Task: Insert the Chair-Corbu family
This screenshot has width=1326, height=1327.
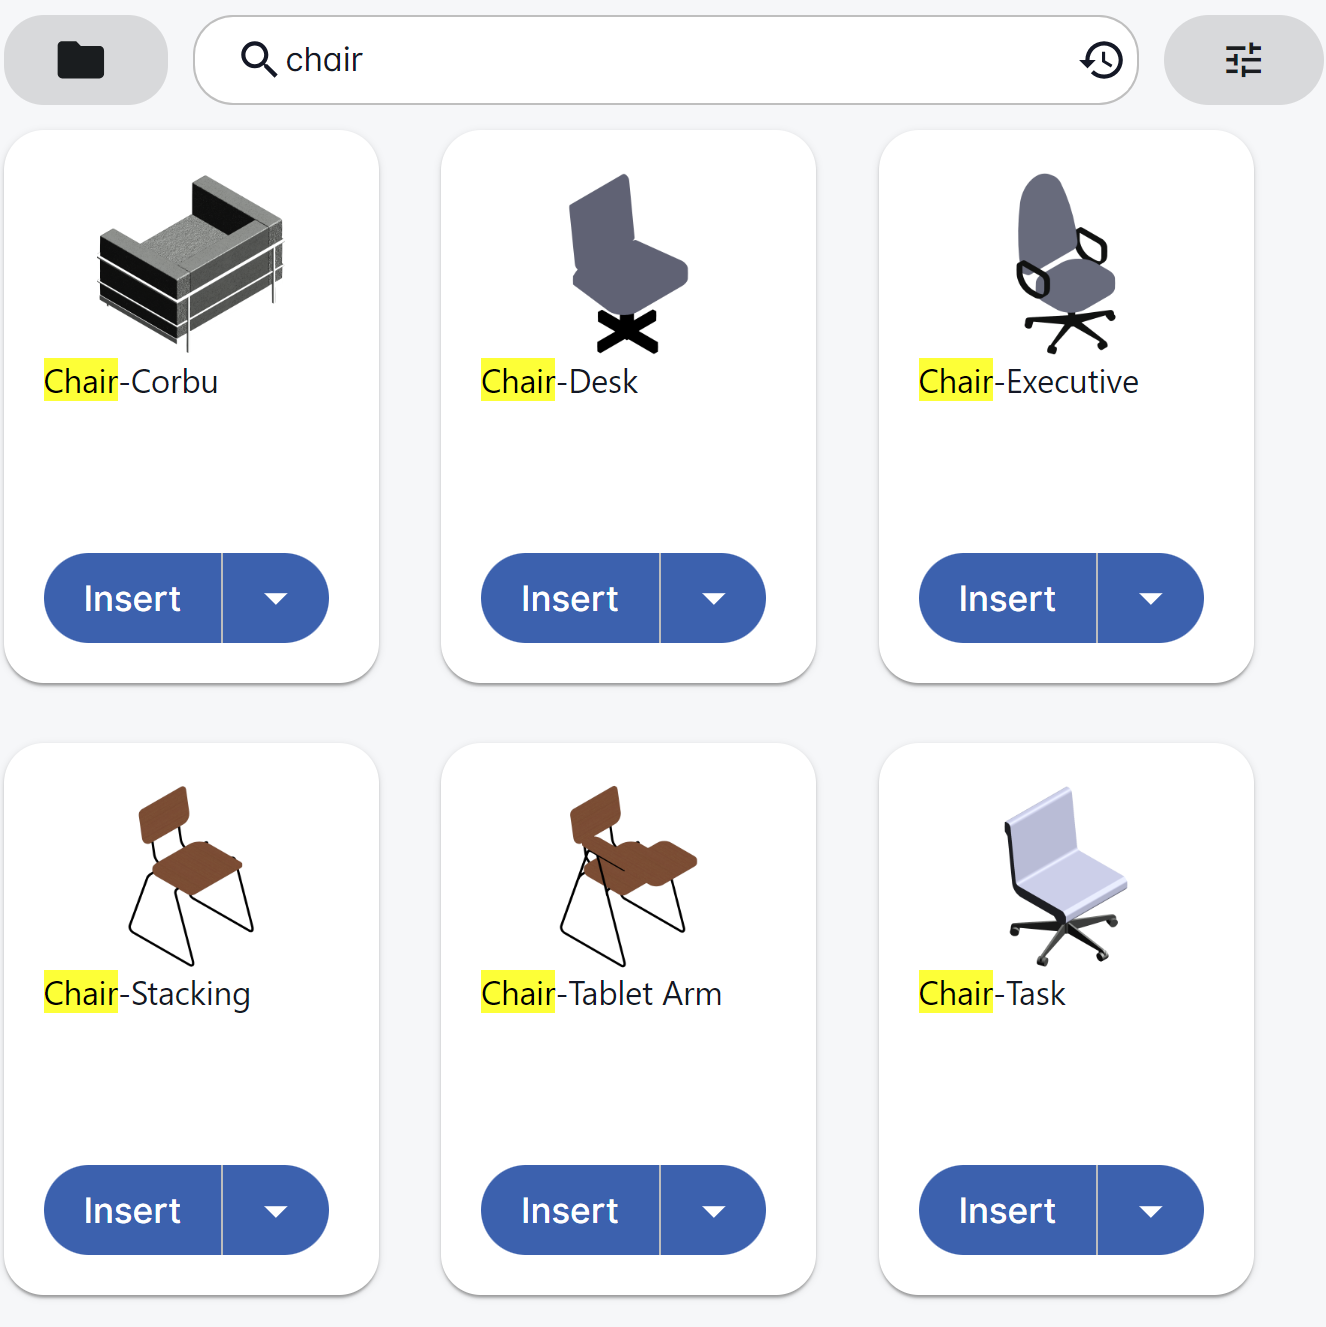Action: tap(133, 598)
